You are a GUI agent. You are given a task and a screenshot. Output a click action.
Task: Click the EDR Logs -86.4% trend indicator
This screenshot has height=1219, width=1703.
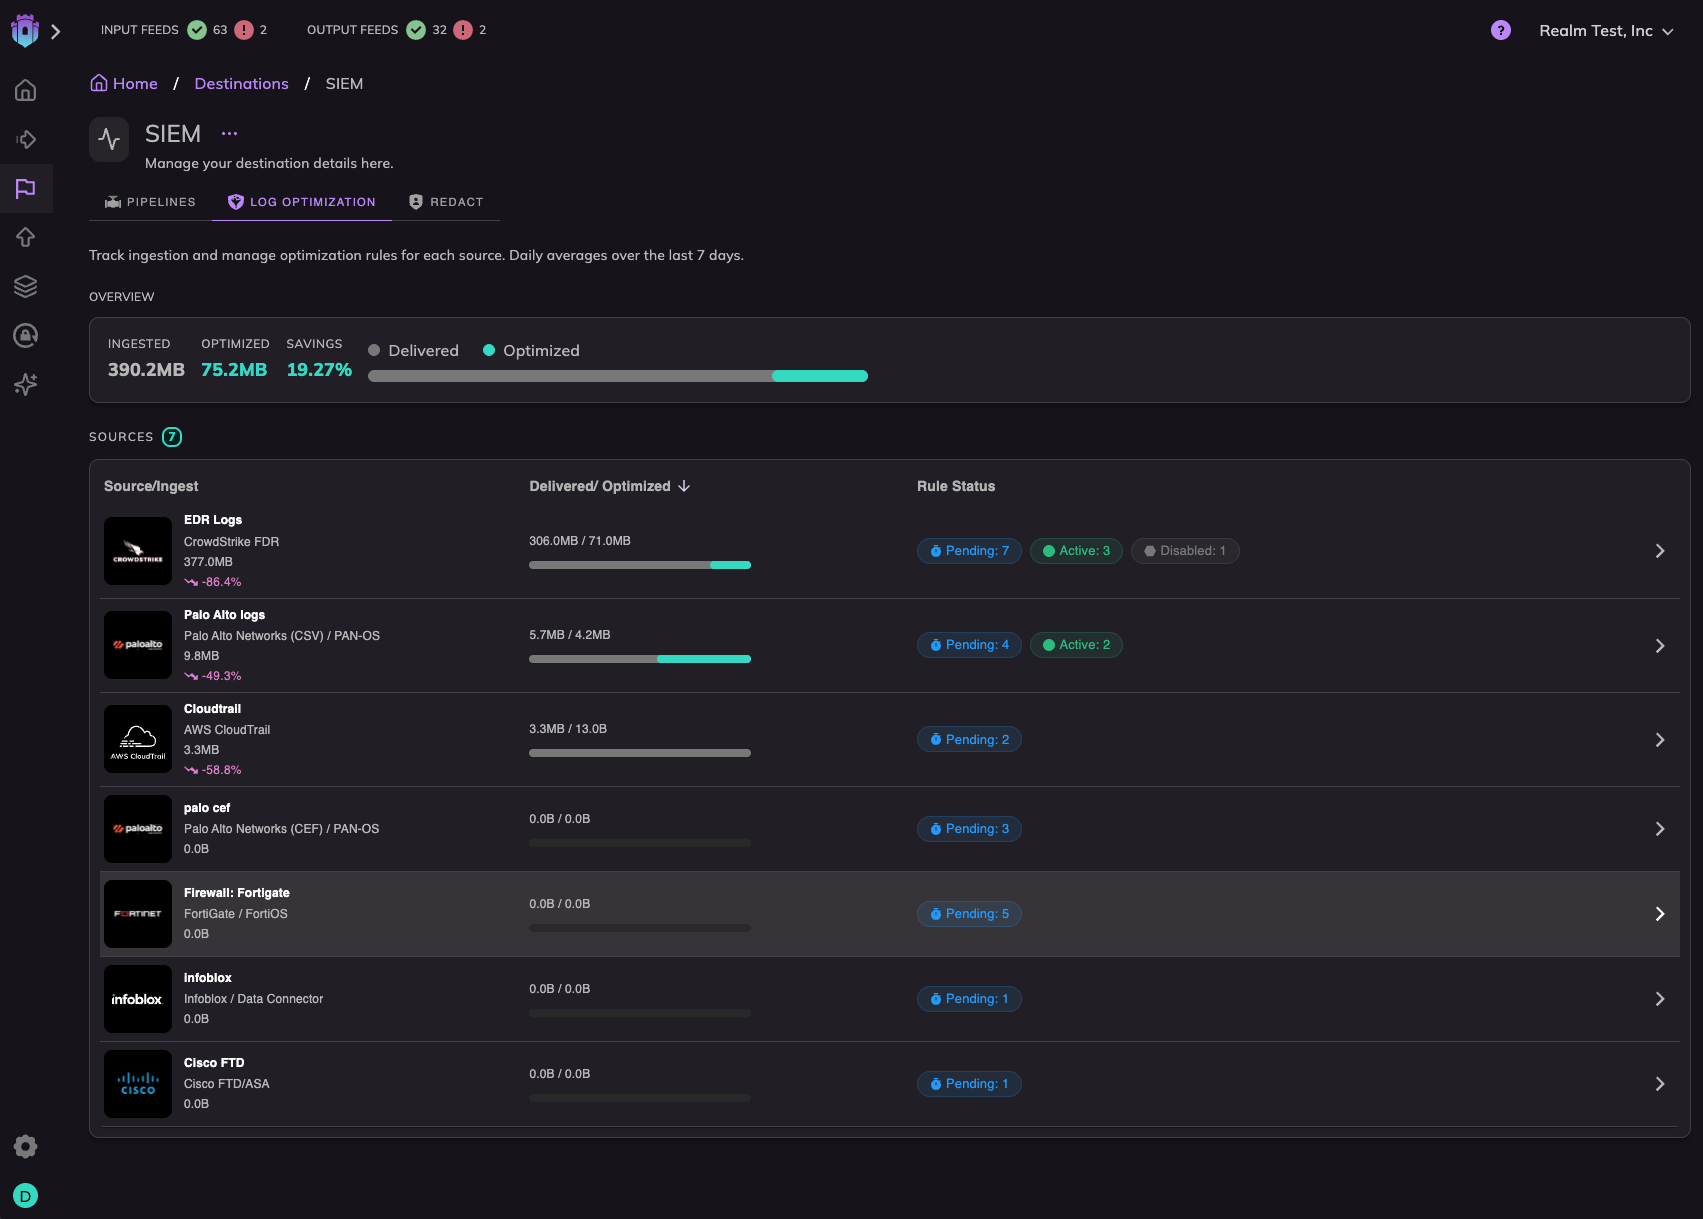[213, 582]
